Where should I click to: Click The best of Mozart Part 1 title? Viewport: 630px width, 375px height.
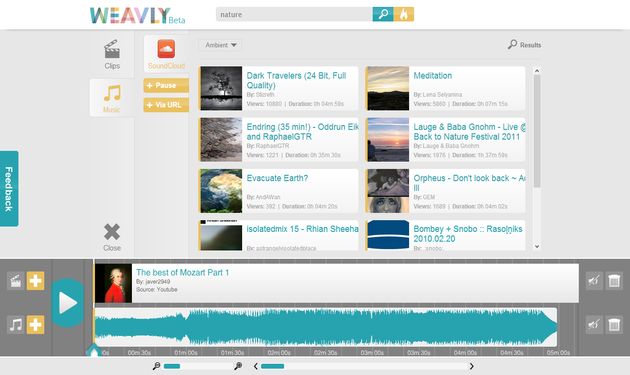(x=182, y=273)
